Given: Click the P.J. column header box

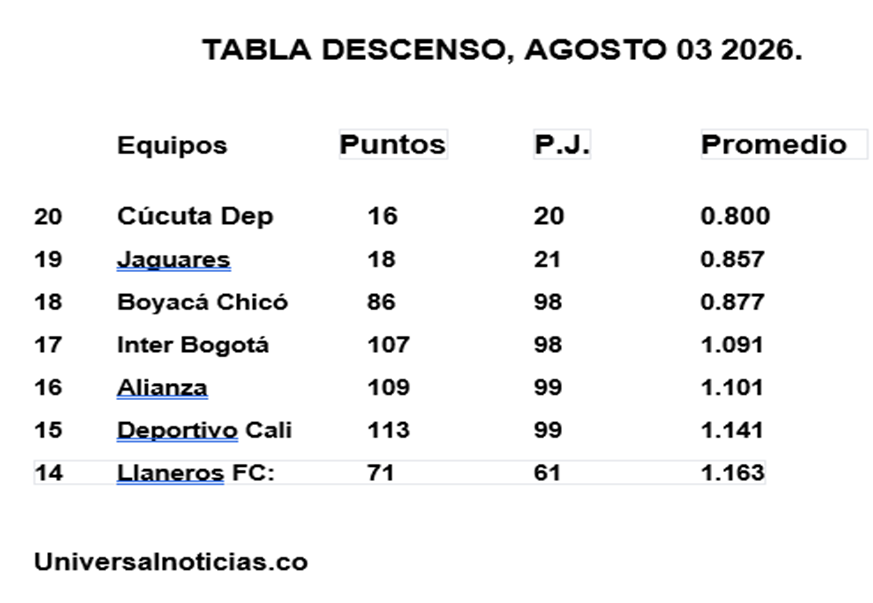Looking at the screenshot, I should click(562, 144).
